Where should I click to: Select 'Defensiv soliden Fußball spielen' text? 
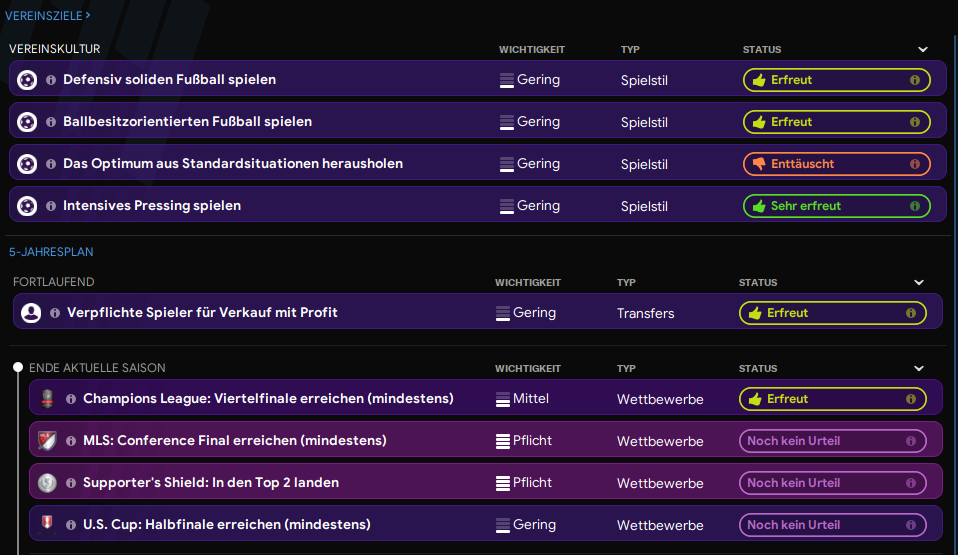pyautogui.click(x=169, y=79)
